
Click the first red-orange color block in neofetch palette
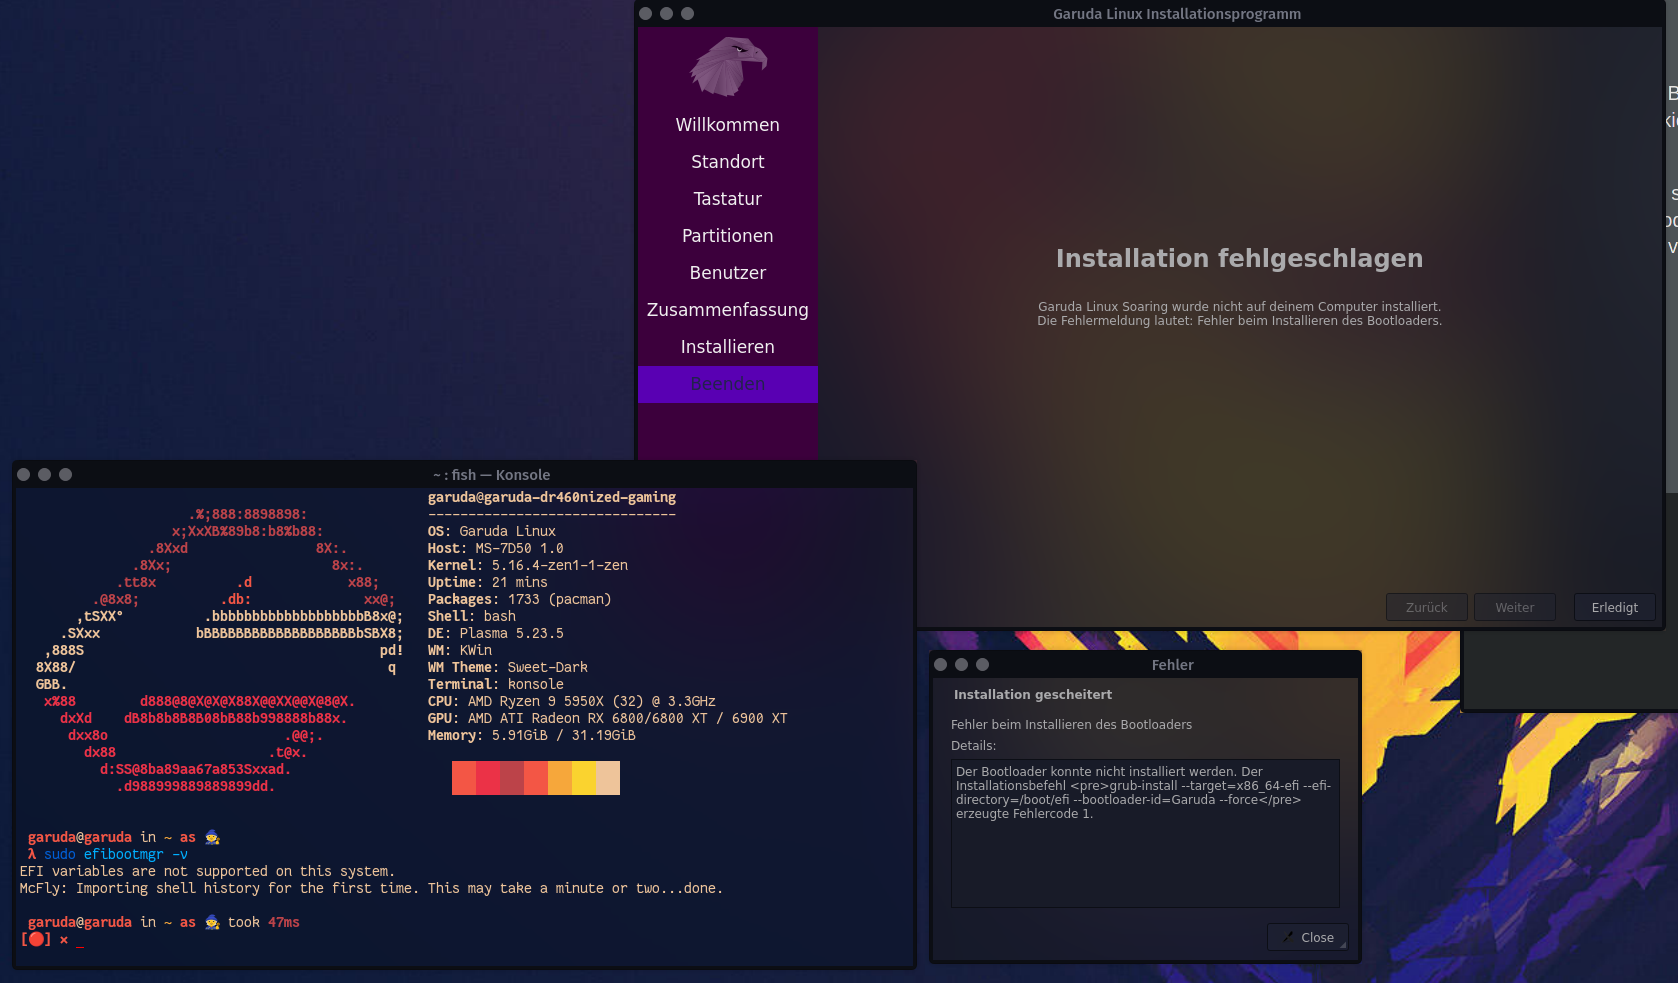click(x=464, y=778)
